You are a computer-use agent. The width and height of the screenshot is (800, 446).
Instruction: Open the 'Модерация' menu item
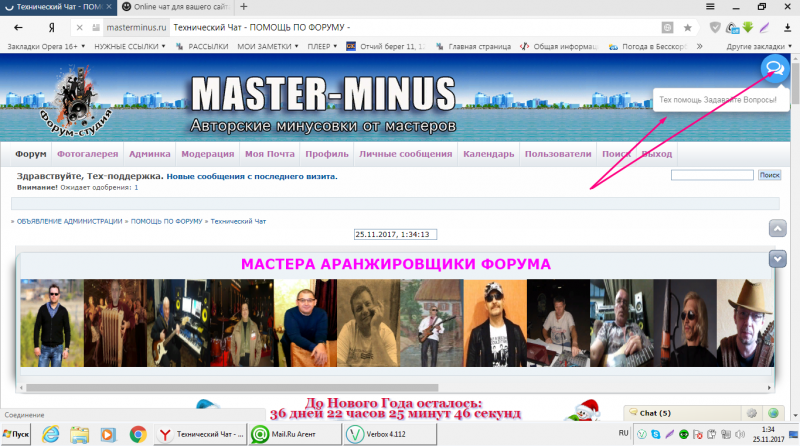[x=208, y=154]
